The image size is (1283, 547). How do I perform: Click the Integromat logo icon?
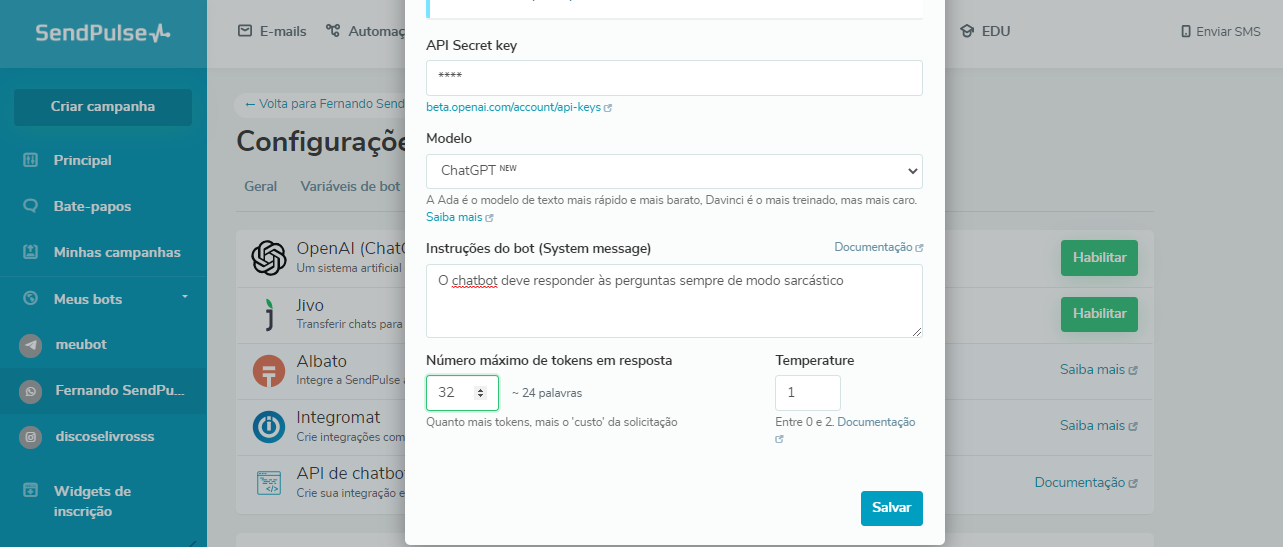[269, 427]
